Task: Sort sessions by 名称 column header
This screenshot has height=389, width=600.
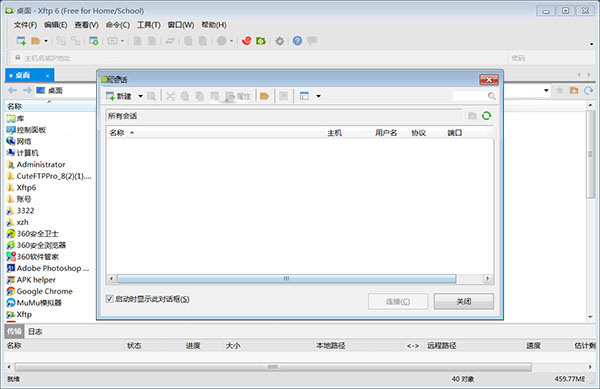Action: point(117,133)
